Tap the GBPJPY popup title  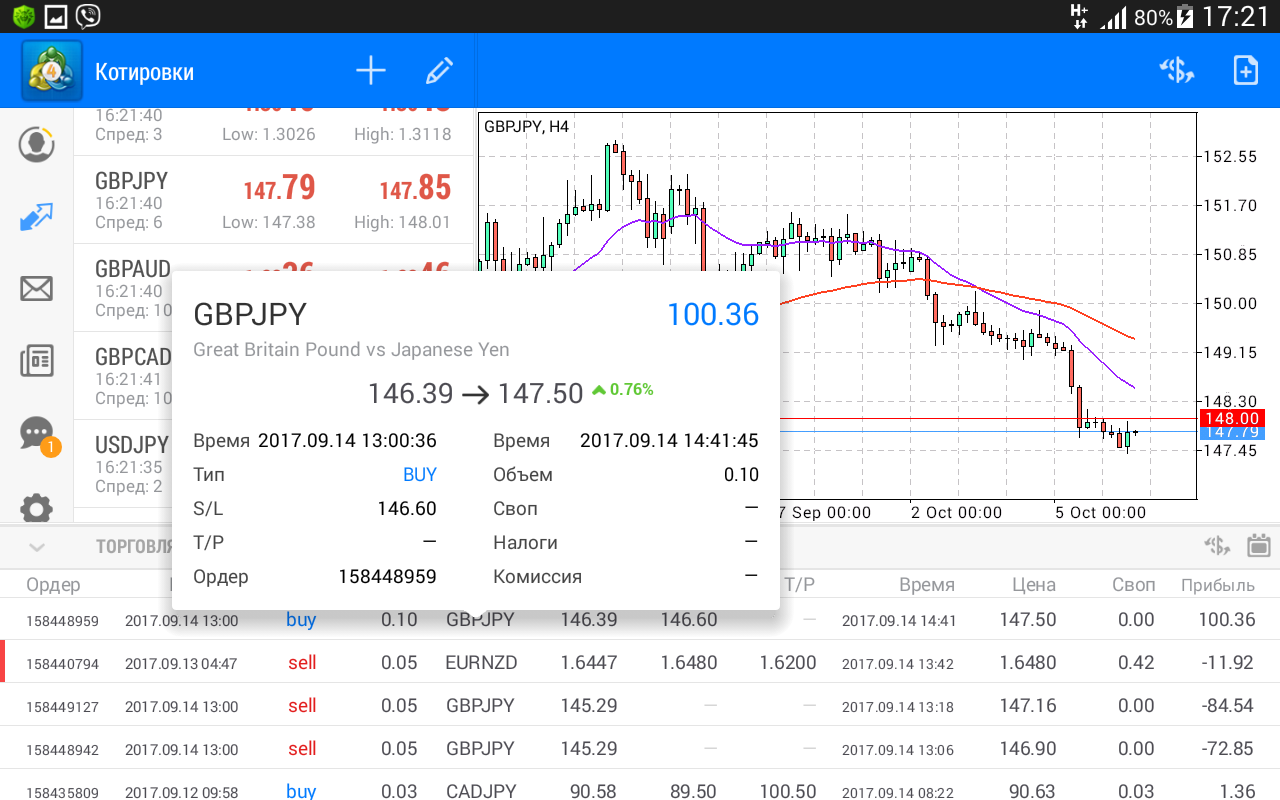(x=250, y=314)
